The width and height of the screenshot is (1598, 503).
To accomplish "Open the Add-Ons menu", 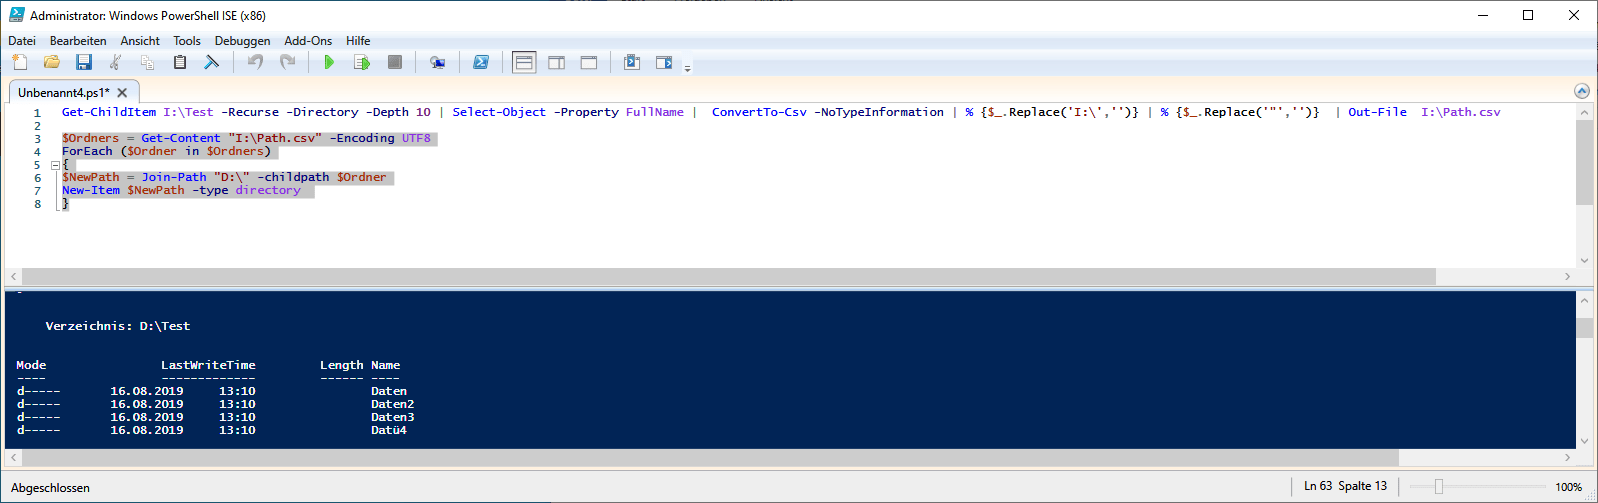I will click(x=308, y=41).
